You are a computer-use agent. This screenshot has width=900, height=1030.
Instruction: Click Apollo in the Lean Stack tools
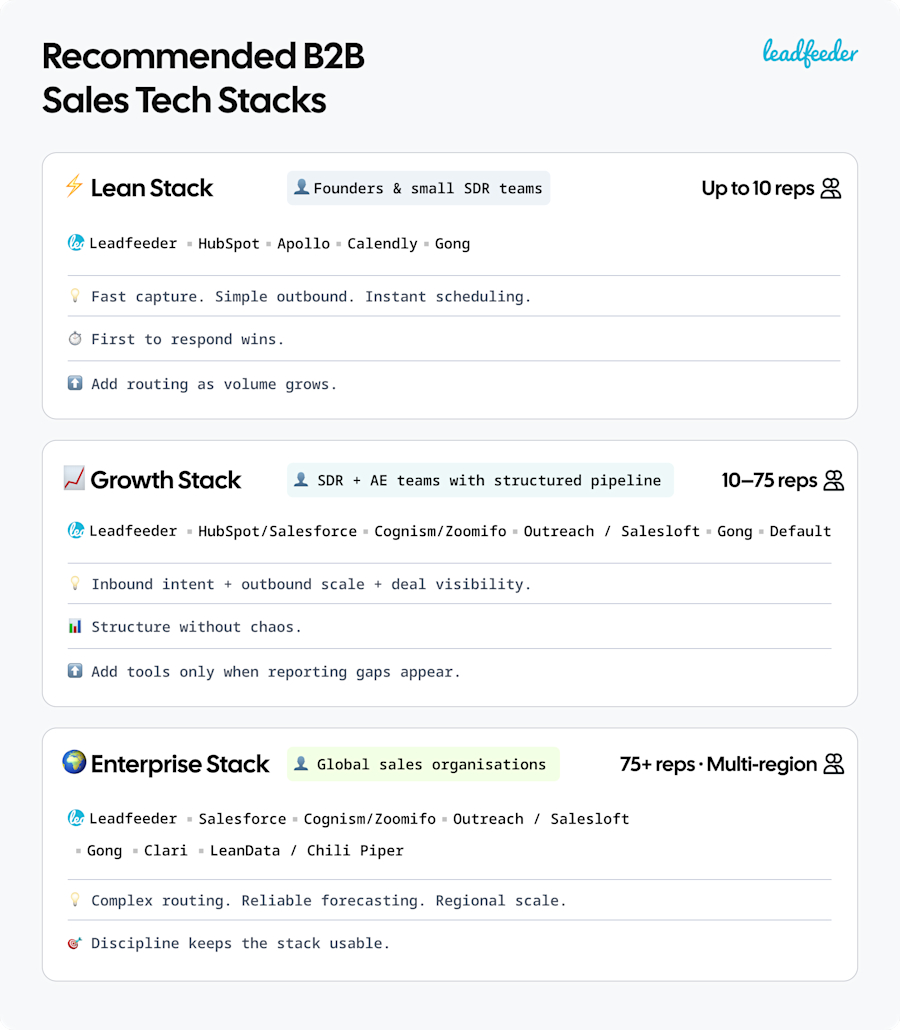point(304,243)
